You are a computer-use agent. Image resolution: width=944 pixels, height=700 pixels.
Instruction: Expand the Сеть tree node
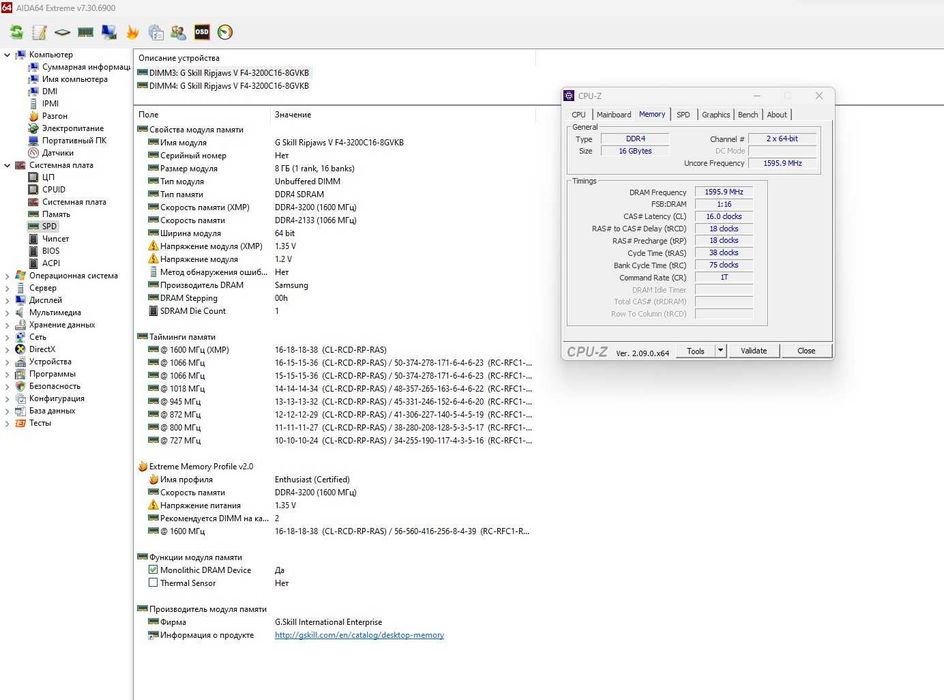[x=7, y=337]
